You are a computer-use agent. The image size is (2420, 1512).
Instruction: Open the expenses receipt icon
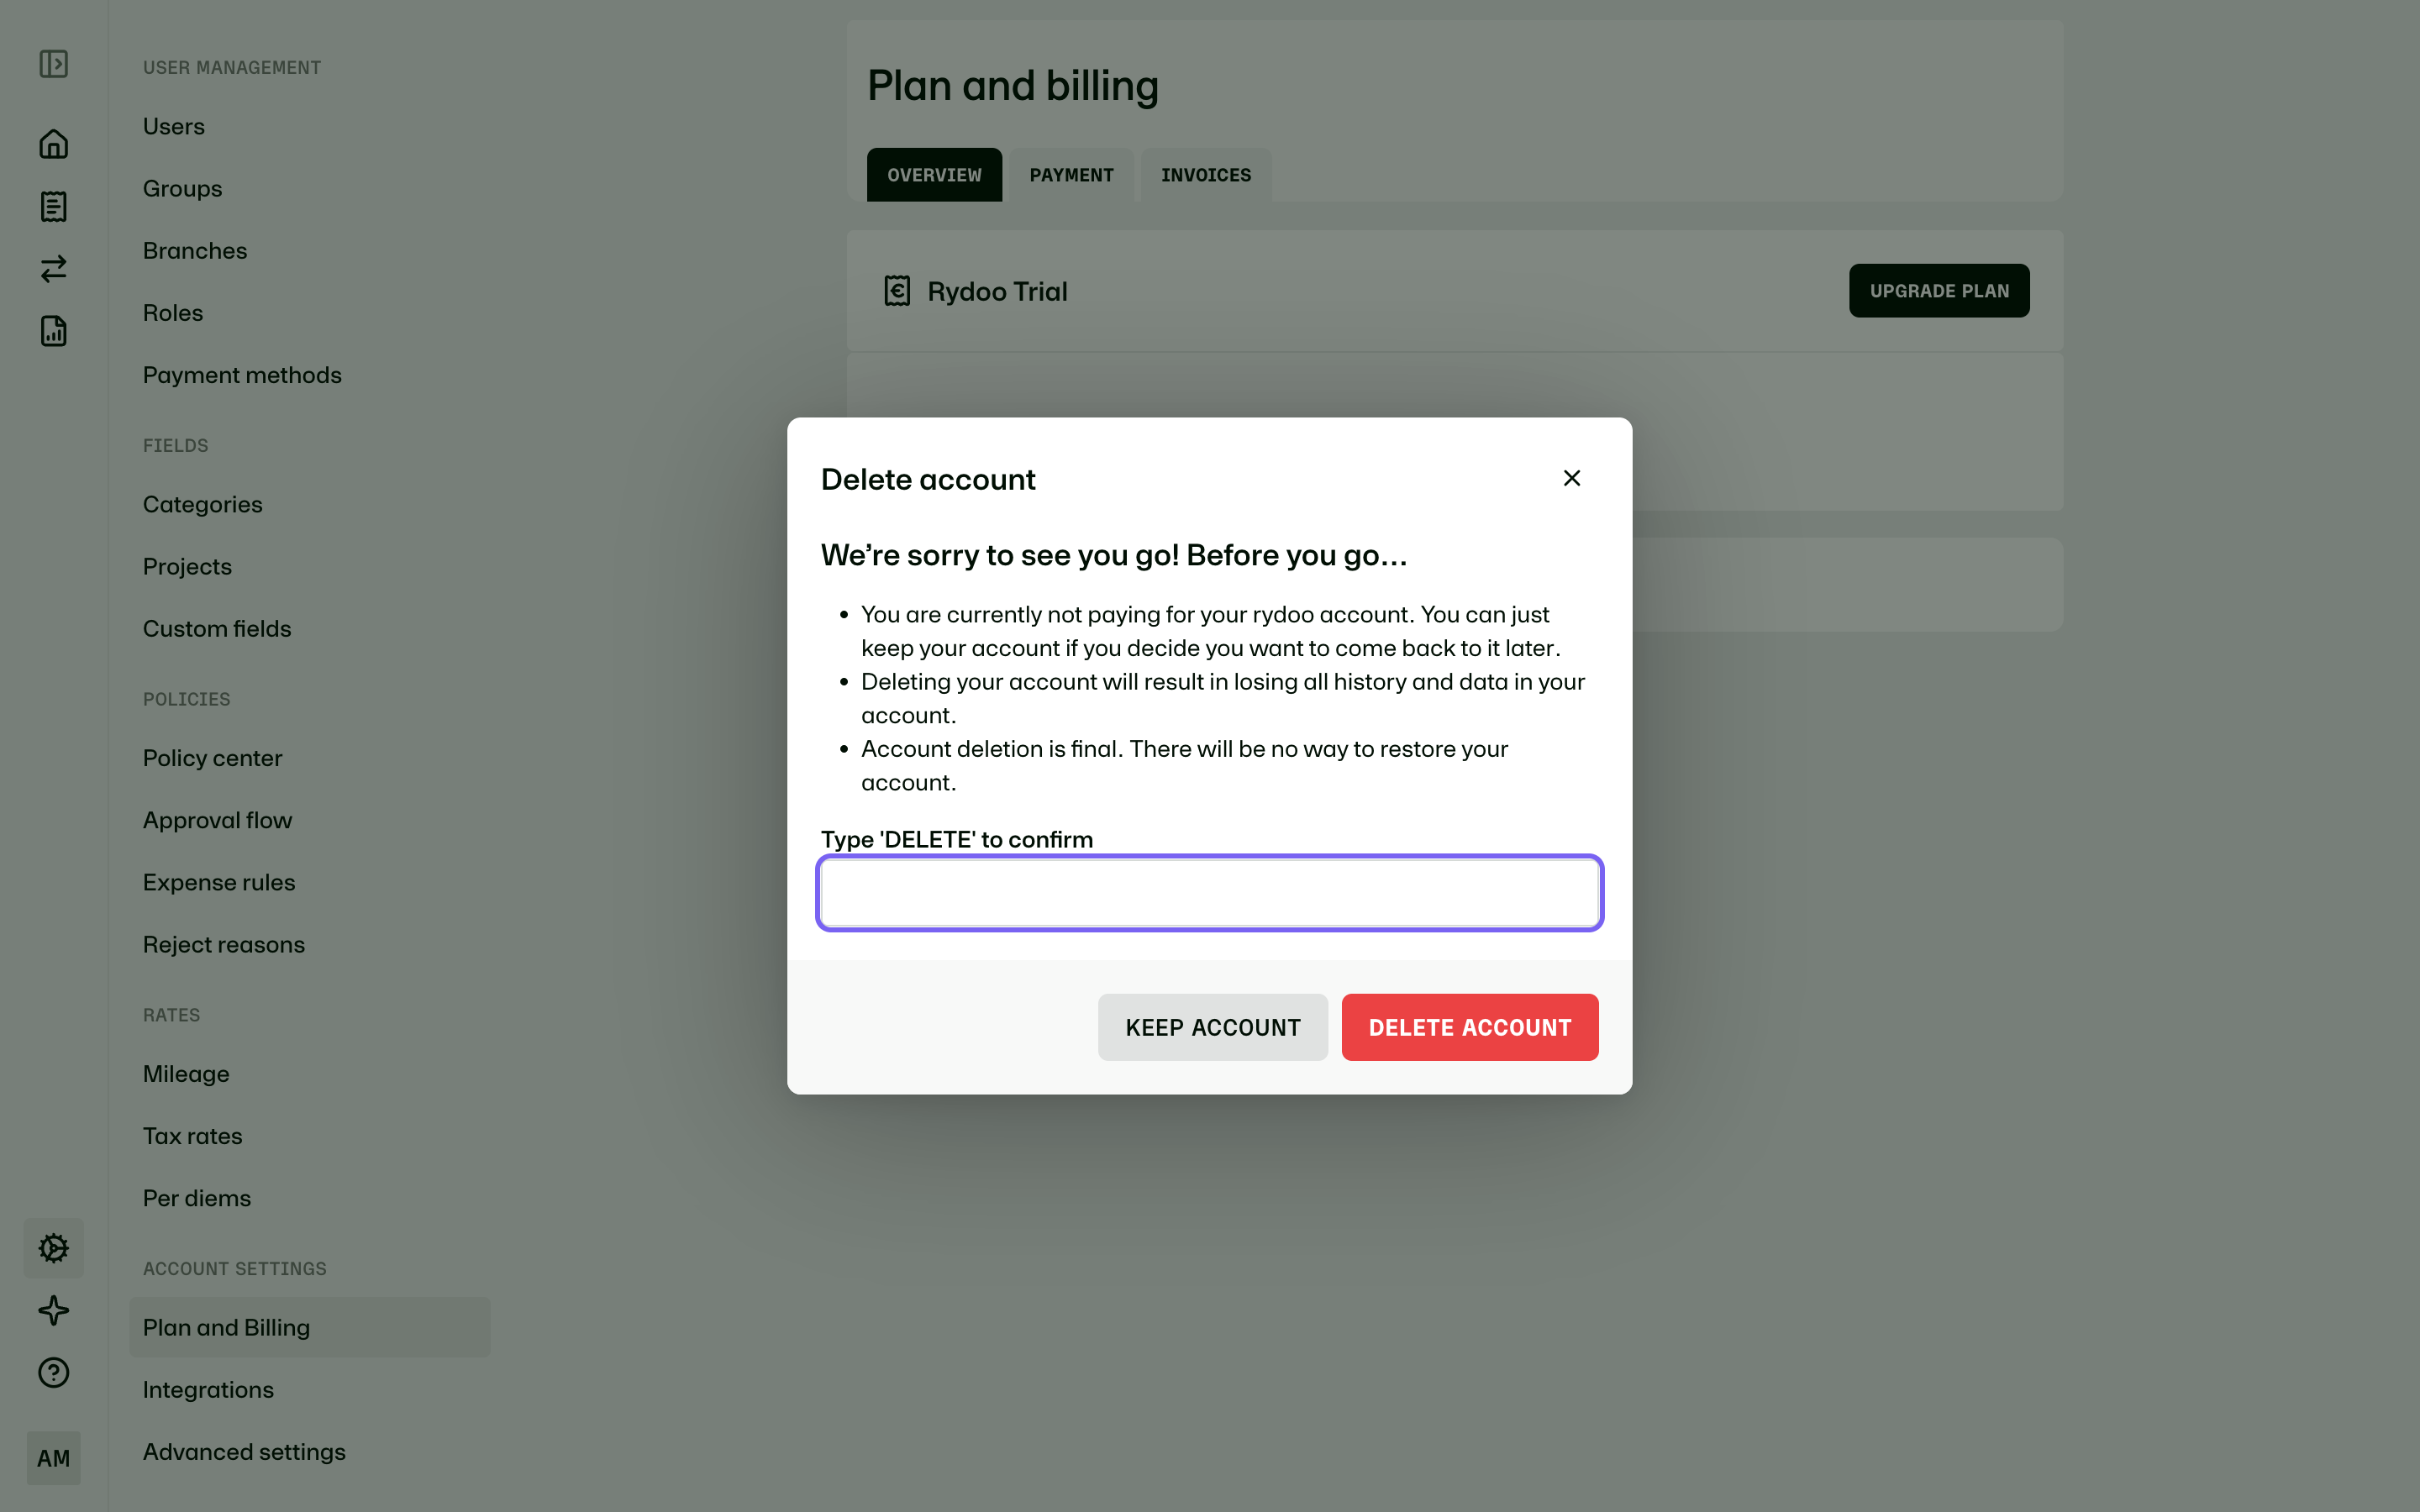(54, 207)
